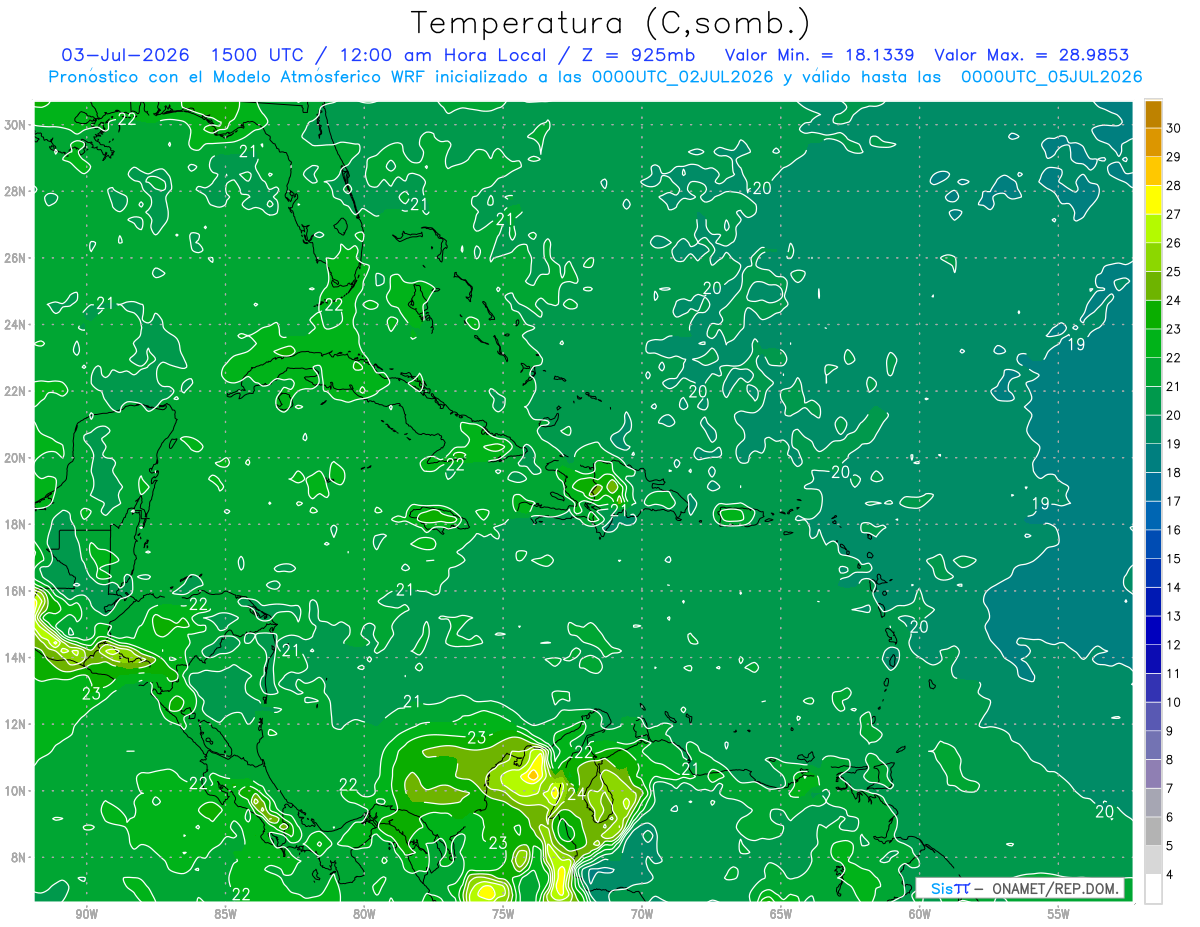
Task: Click the '24' contour label on the map
Action: (x=576, y=793)
